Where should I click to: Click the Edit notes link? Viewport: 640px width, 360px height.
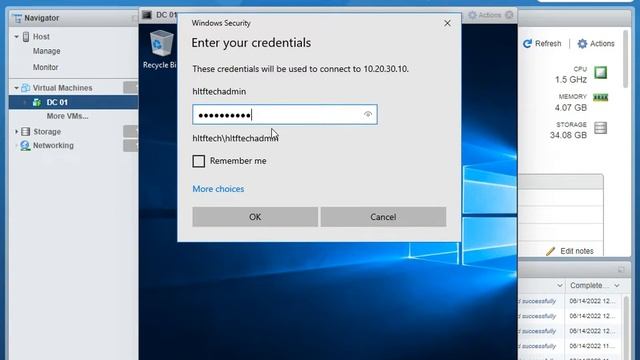[577, 251]
